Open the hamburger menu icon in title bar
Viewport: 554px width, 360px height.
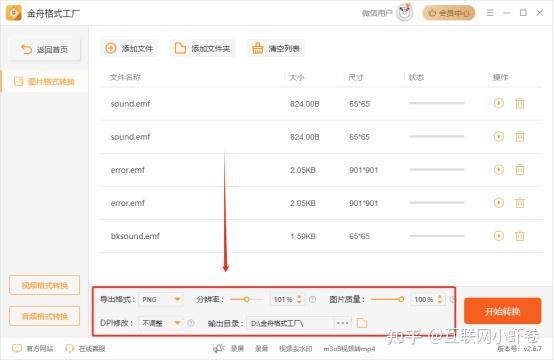click(x=490, y=13)
